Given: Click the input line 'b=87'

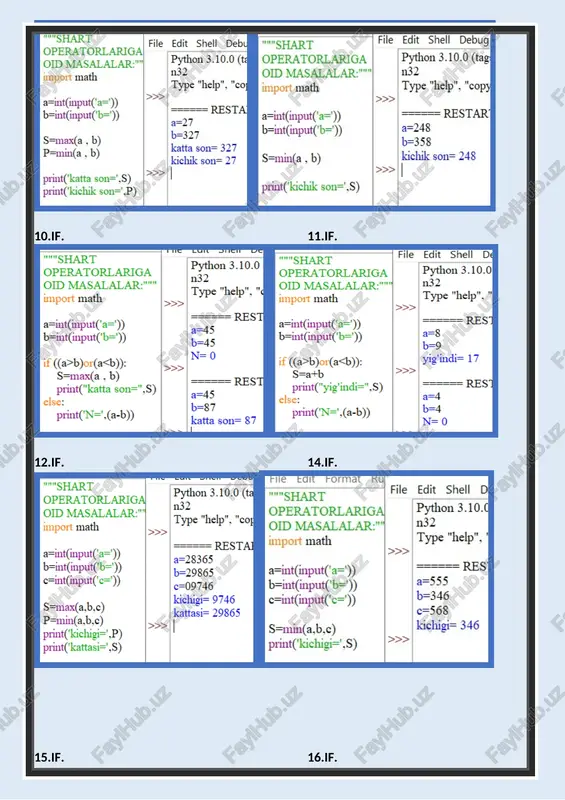Looking at the screenshot, I should pos(203,408).
